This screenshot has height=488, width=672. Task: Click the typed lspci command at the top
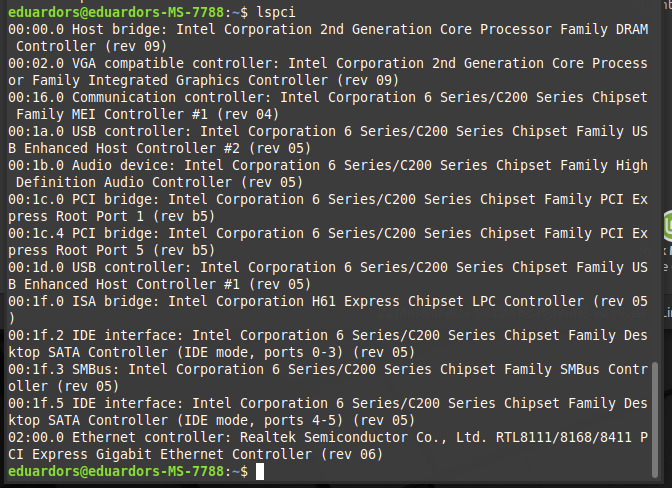(x=276, y=12)
